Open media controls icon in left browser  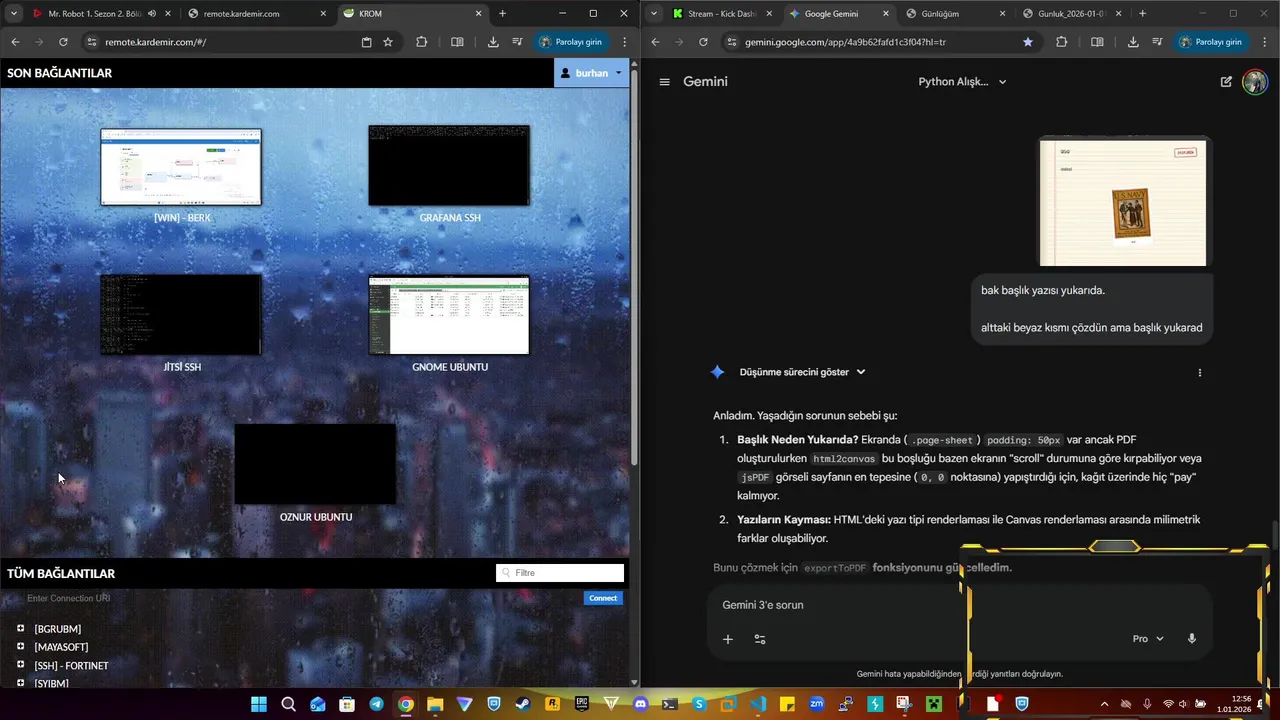[517, 42]
